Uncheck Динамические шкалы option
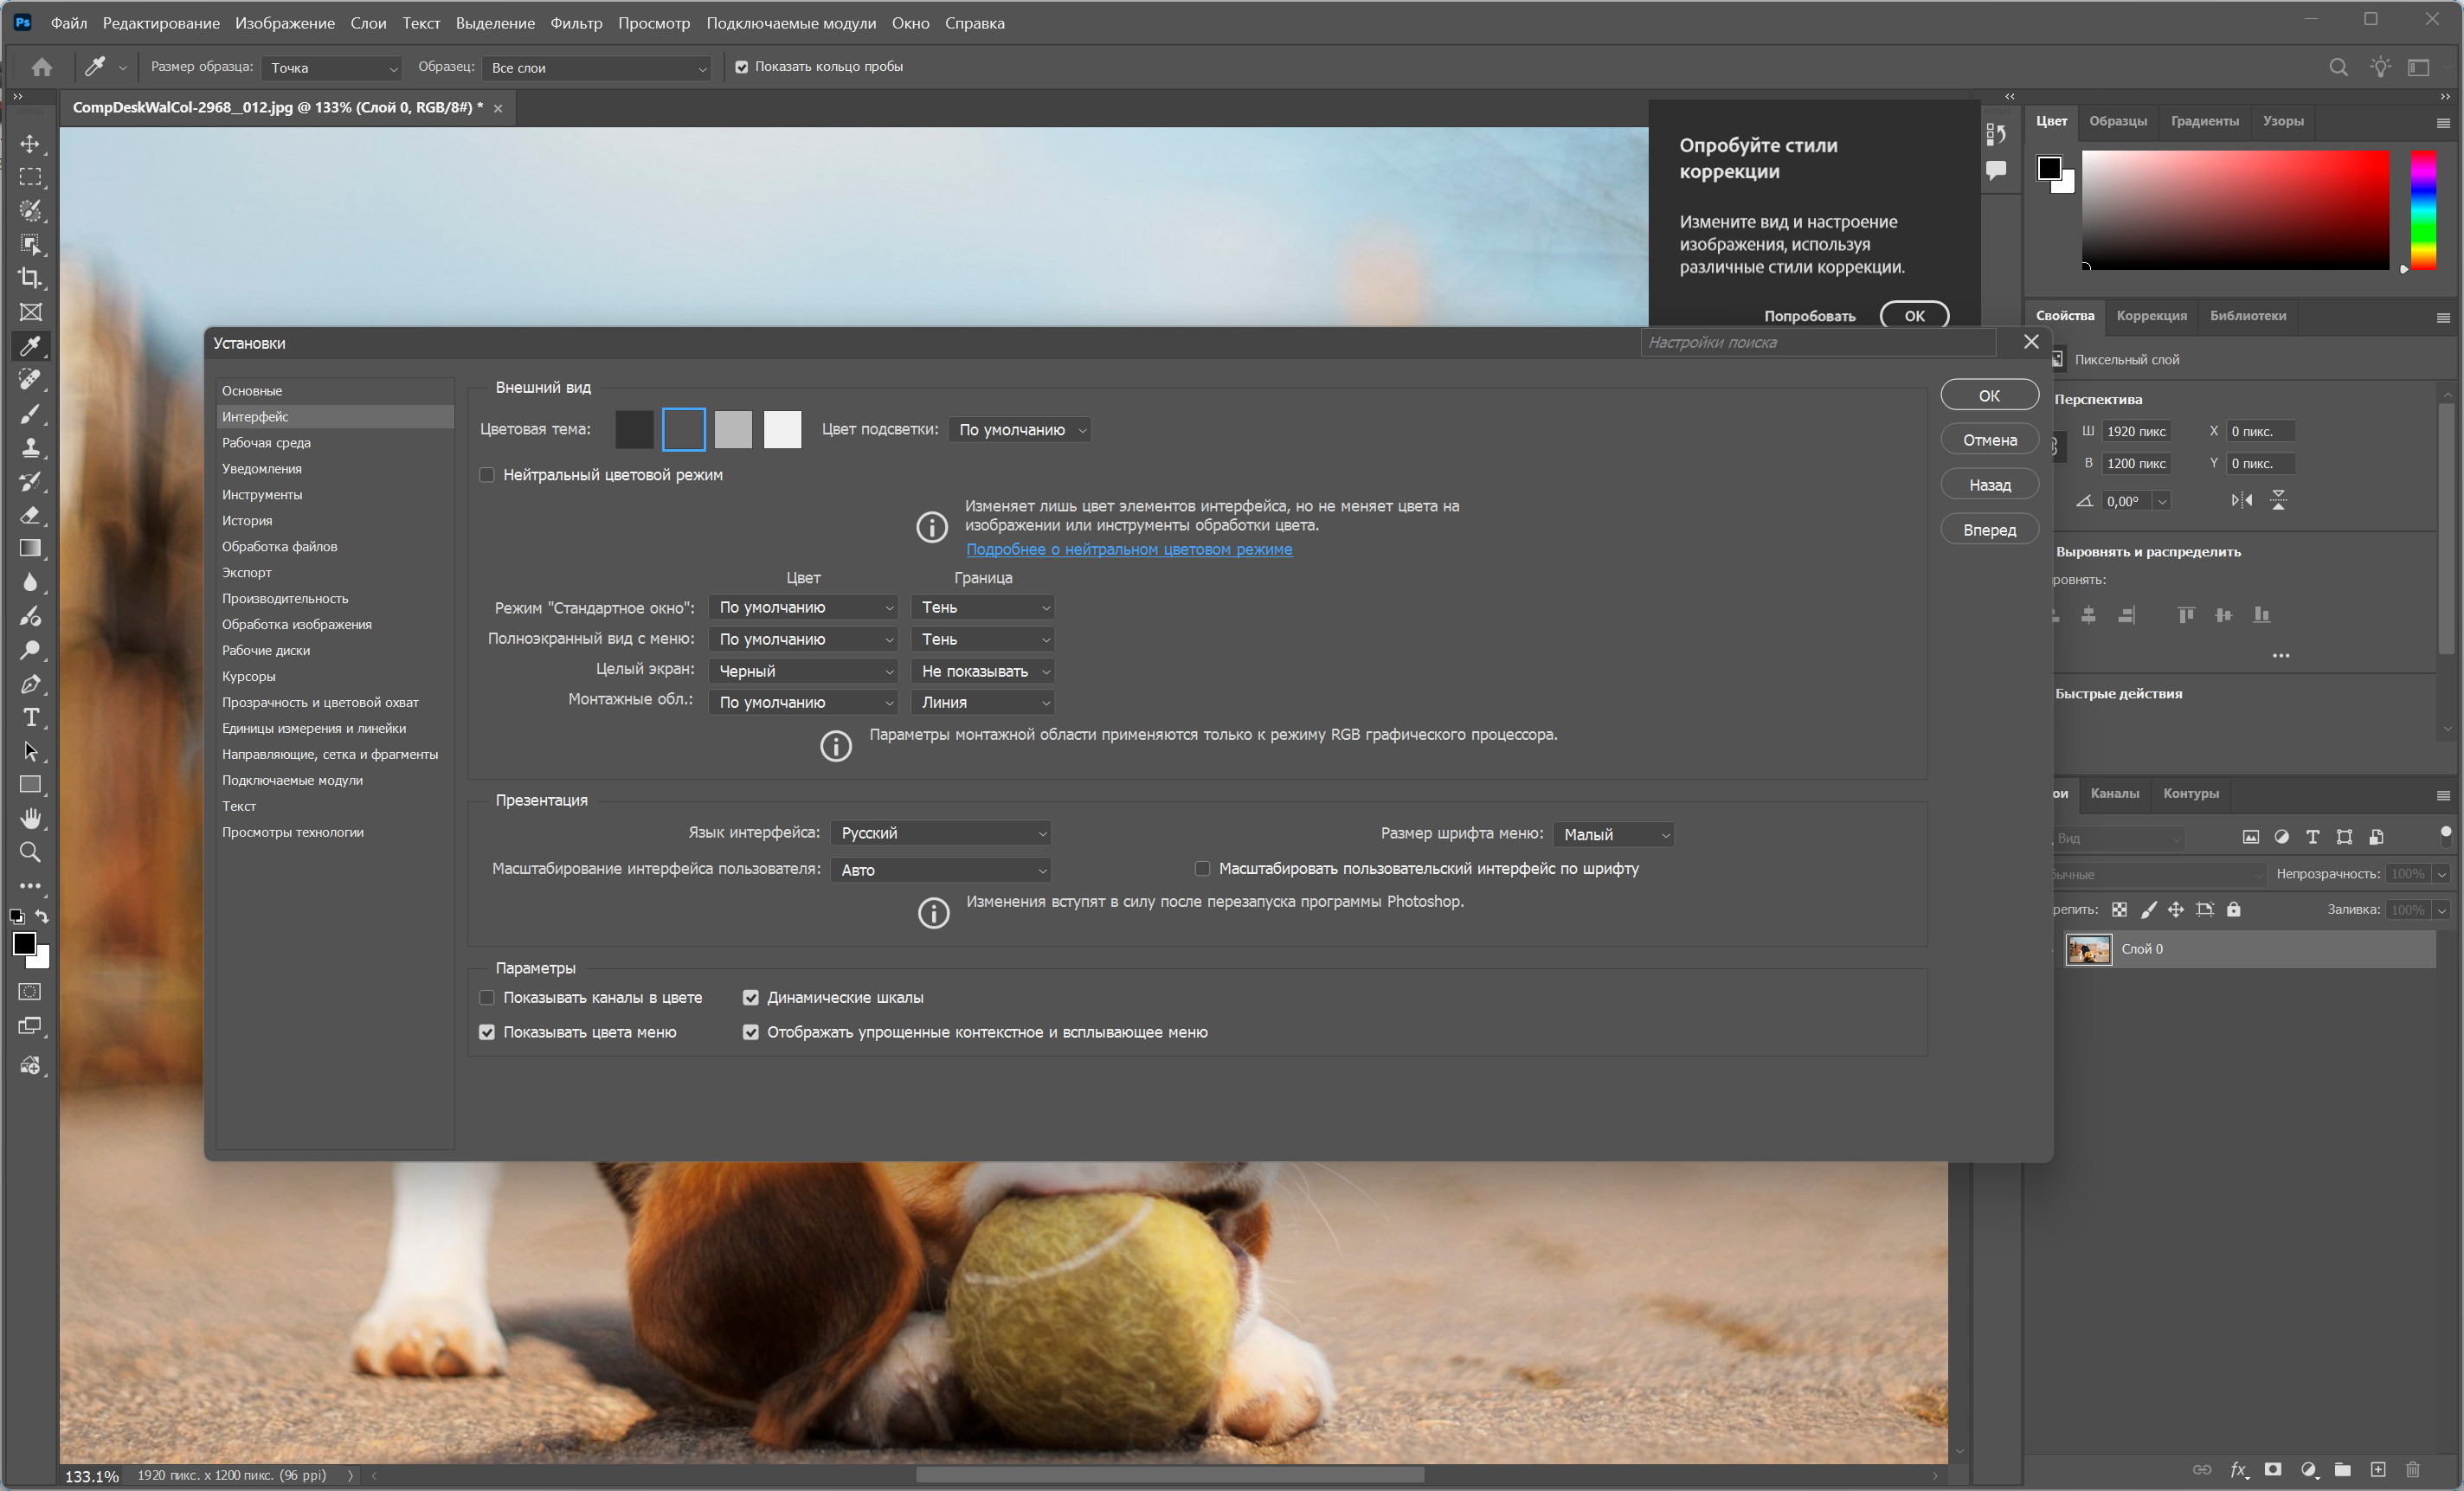 (x=750, y=997)
